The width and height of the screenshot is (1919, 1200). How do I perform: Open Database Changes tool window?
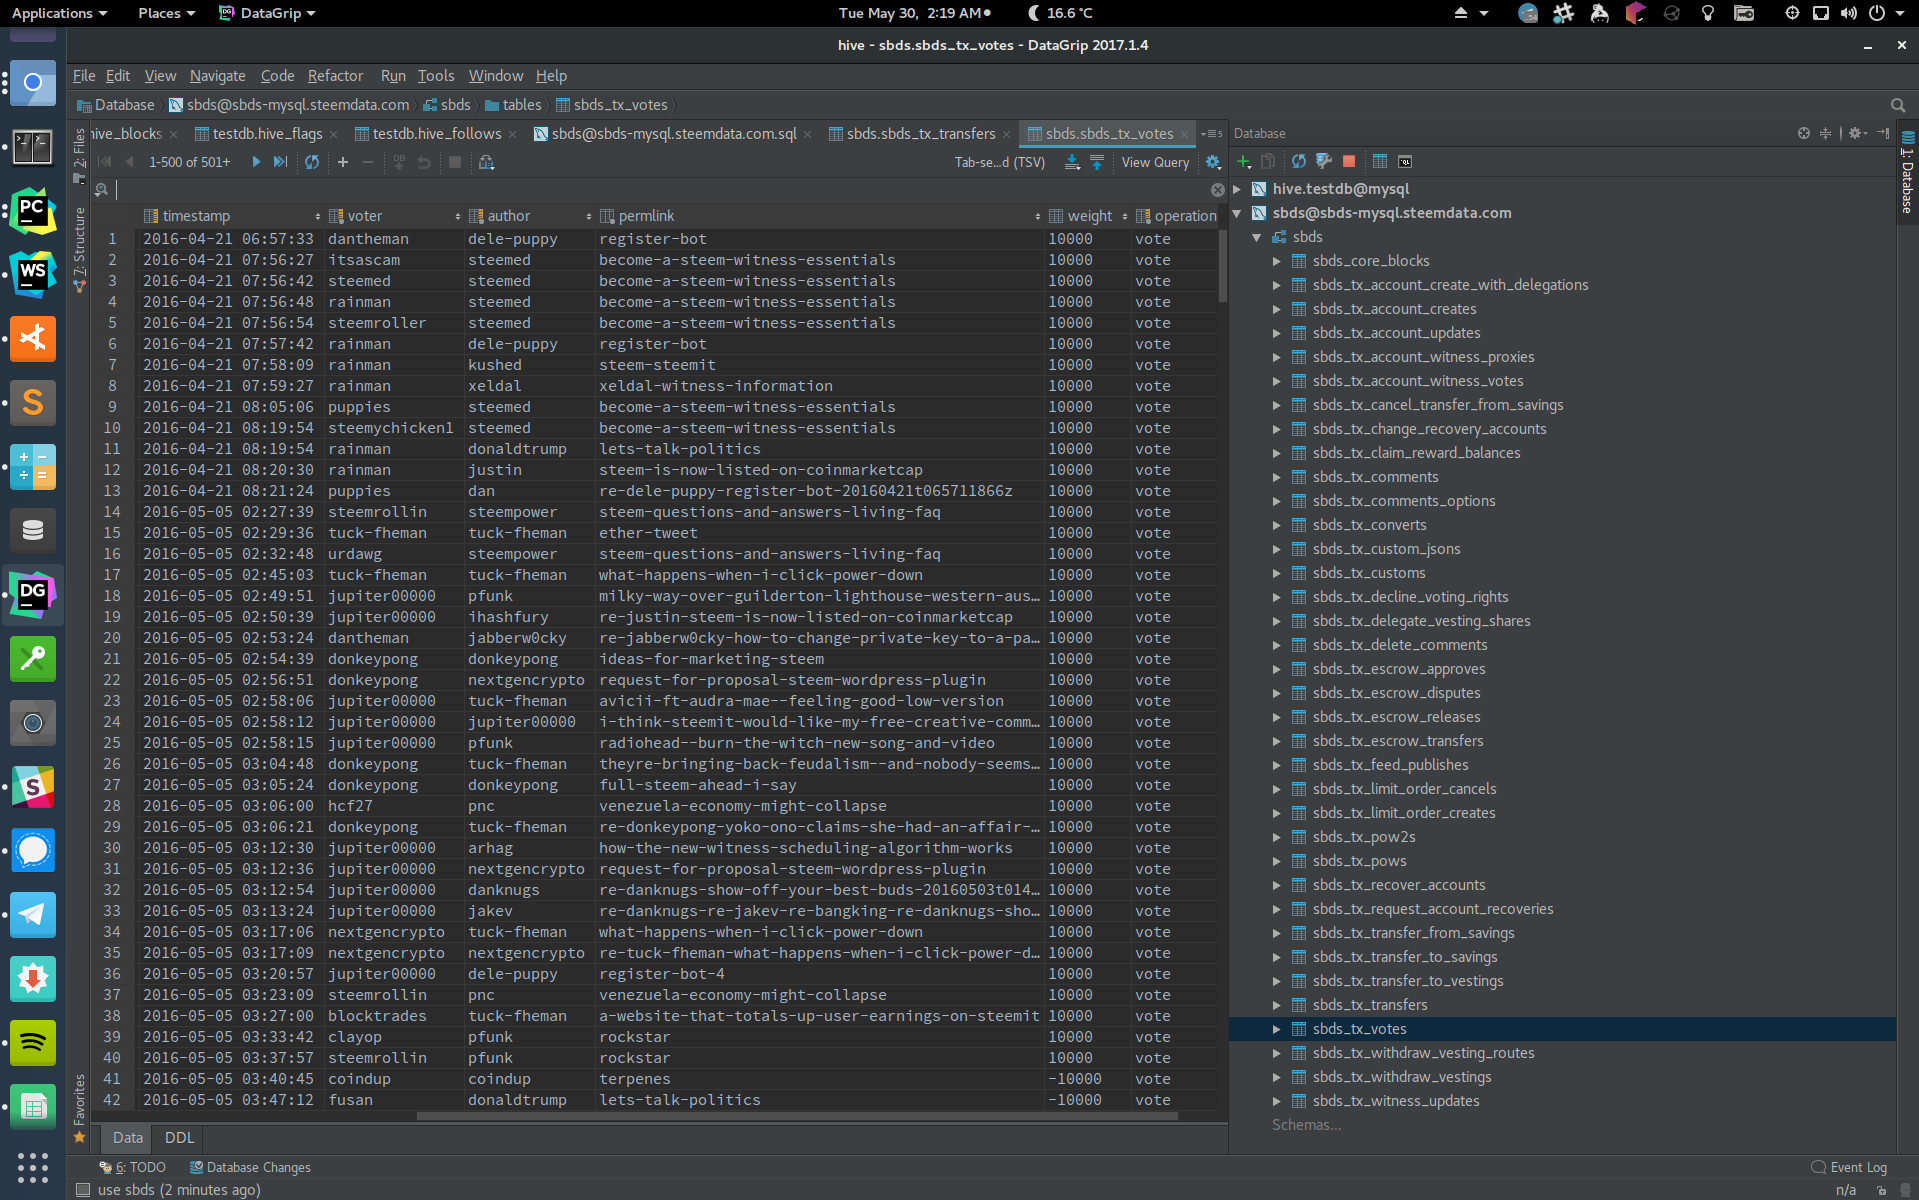tap(250, 1167)
